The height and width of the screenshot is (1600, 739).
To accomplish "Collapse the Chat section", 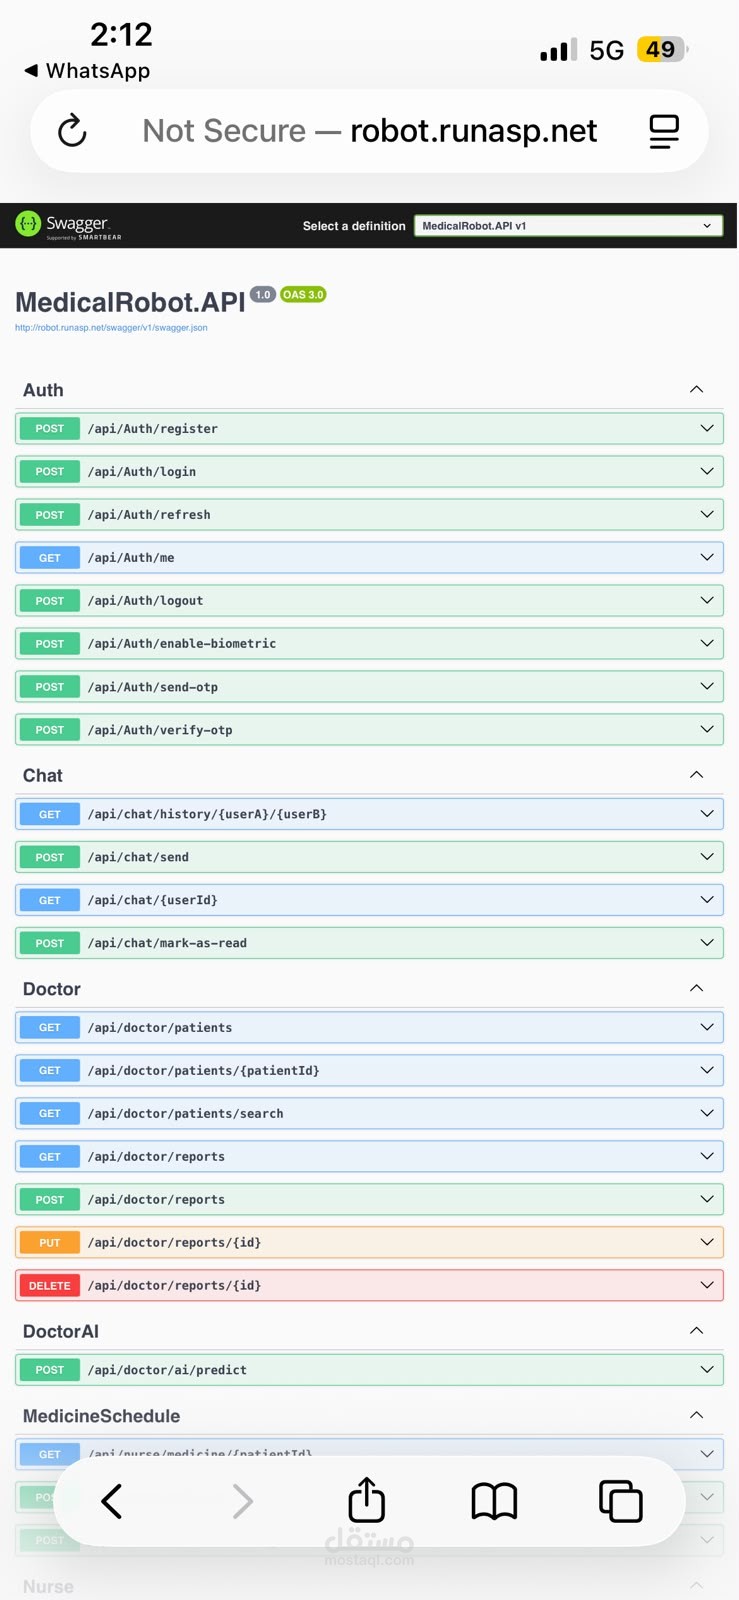I will (x=697, y=775).
